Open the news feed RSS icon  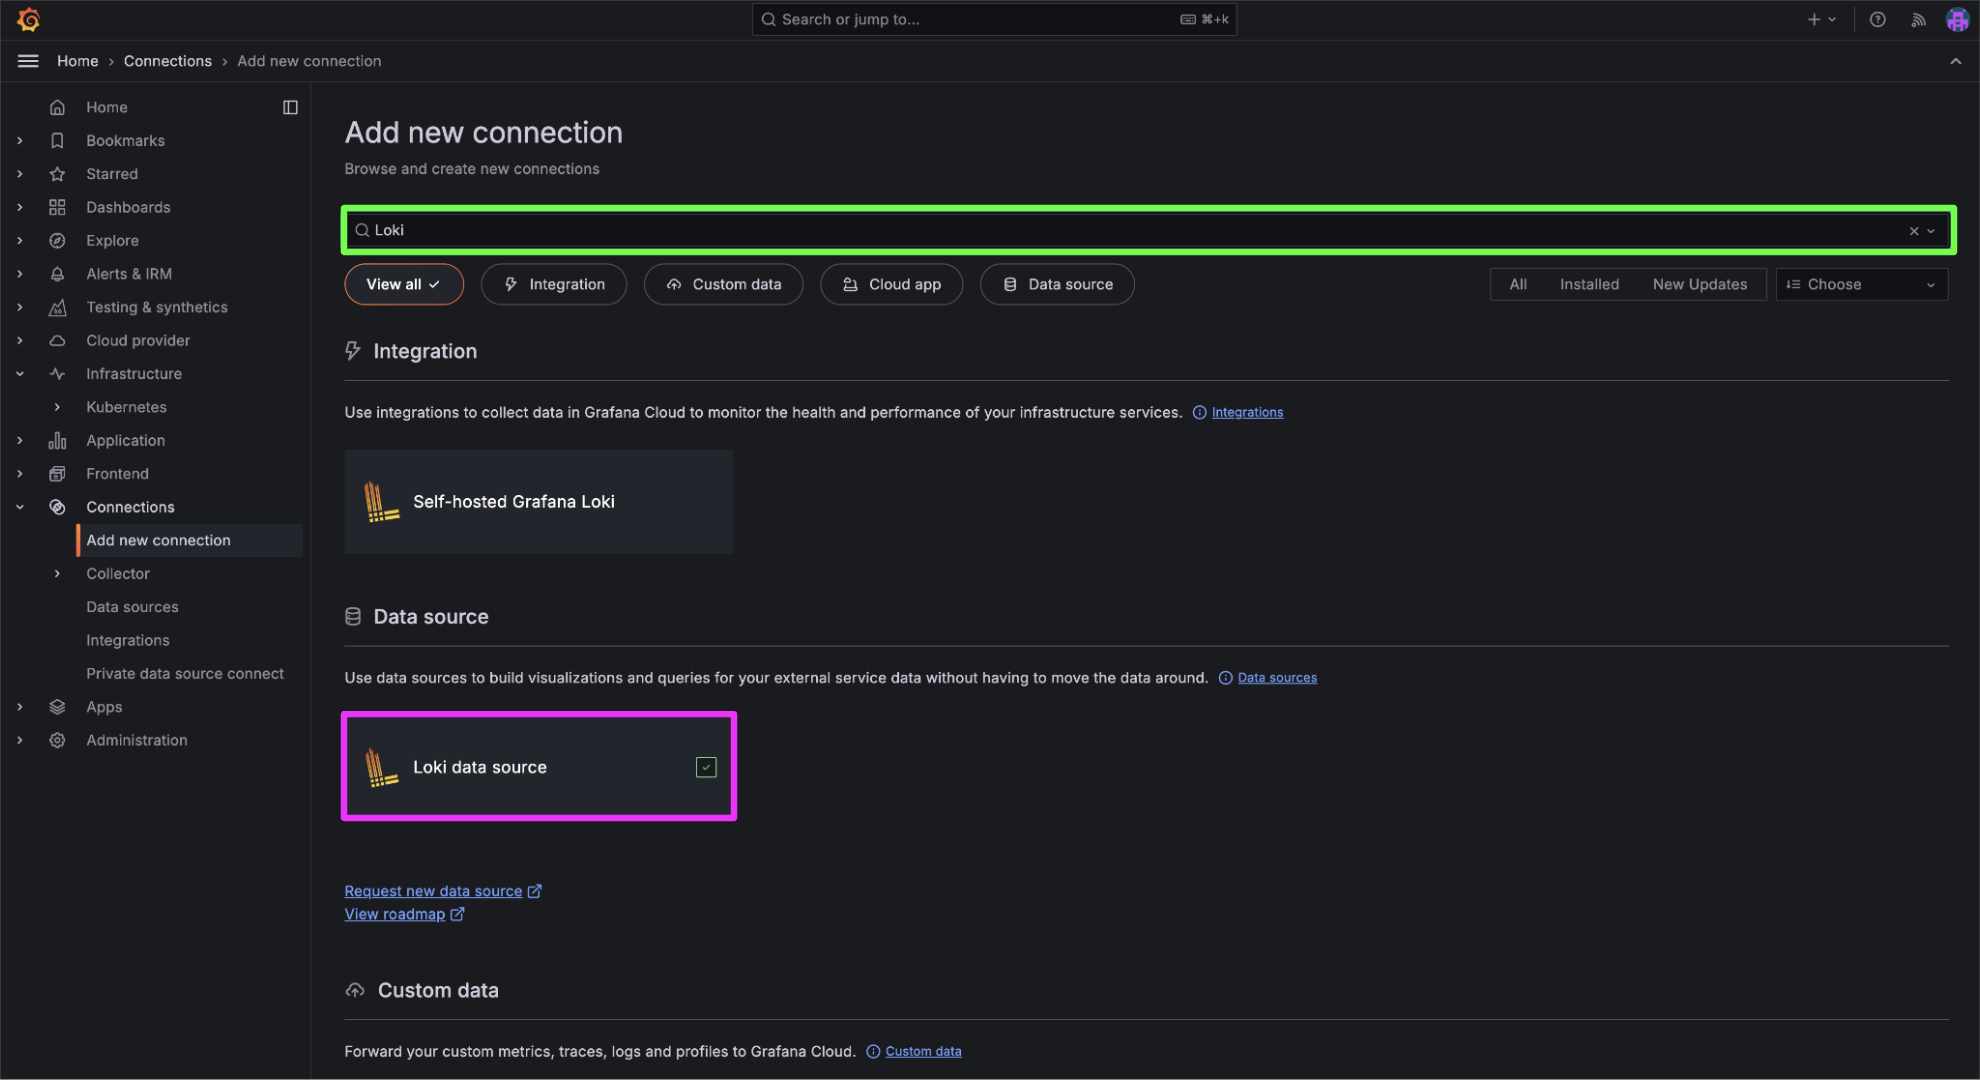point(1917,19)
